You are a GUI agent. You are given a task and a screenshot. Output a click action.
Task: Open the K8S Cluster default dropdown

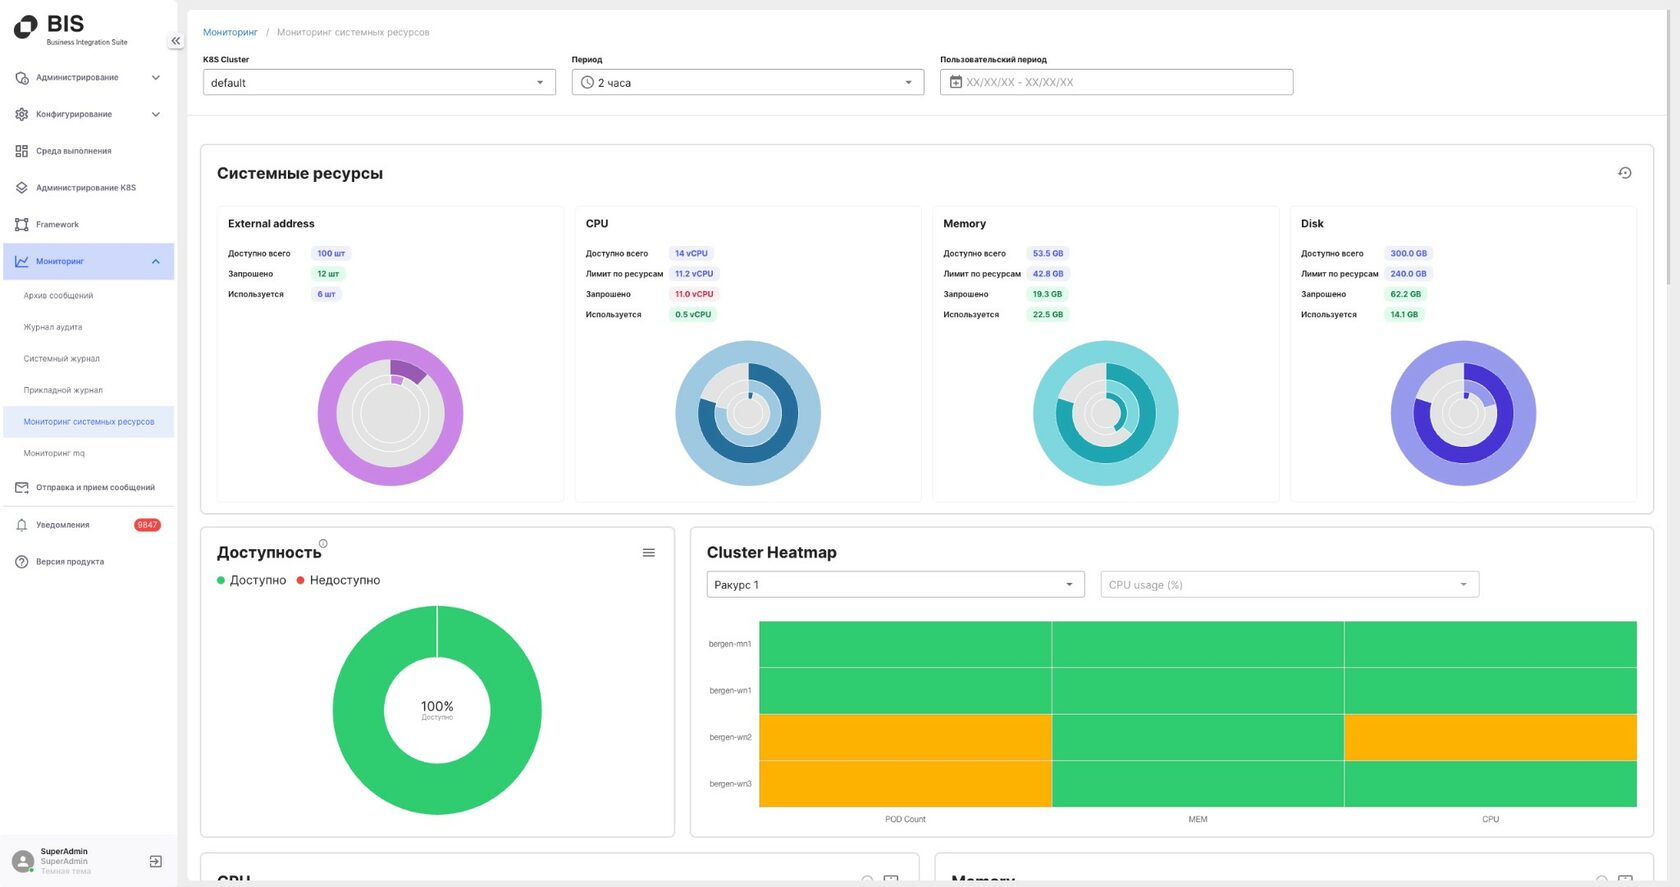379,82
